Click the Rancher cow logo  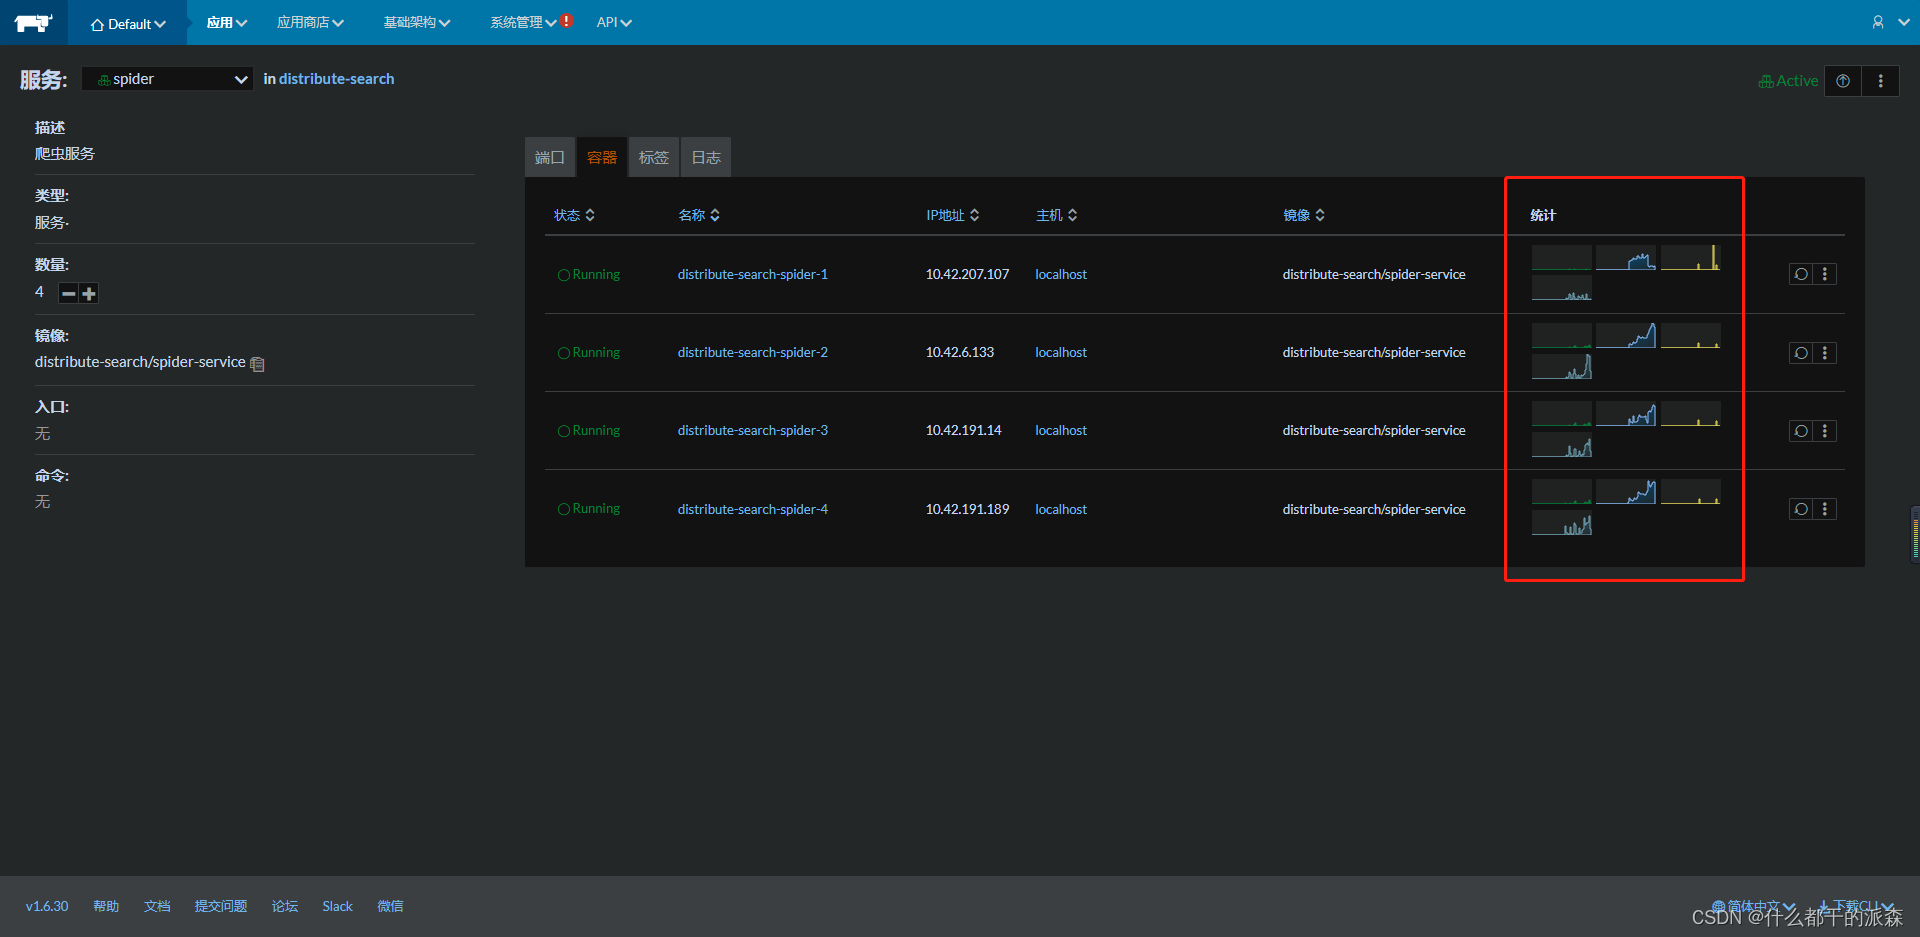[x=33, y=22]
